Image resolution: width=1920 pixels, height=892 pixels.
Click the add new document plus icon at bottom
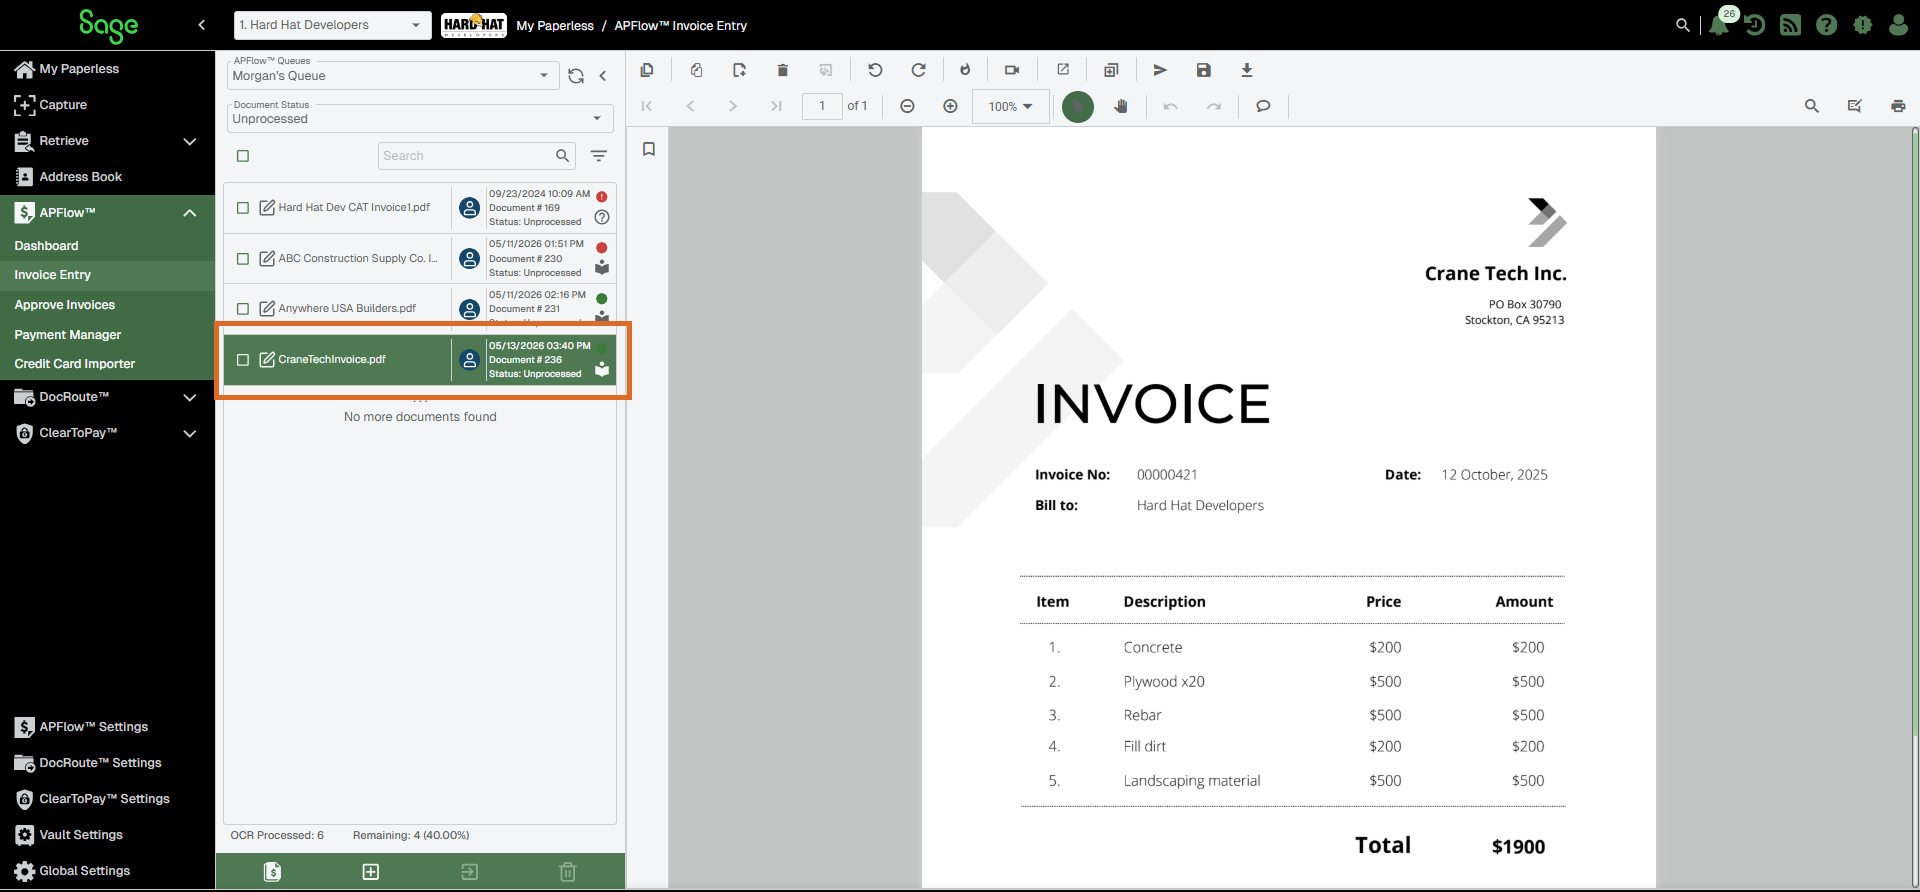(371, 872)
